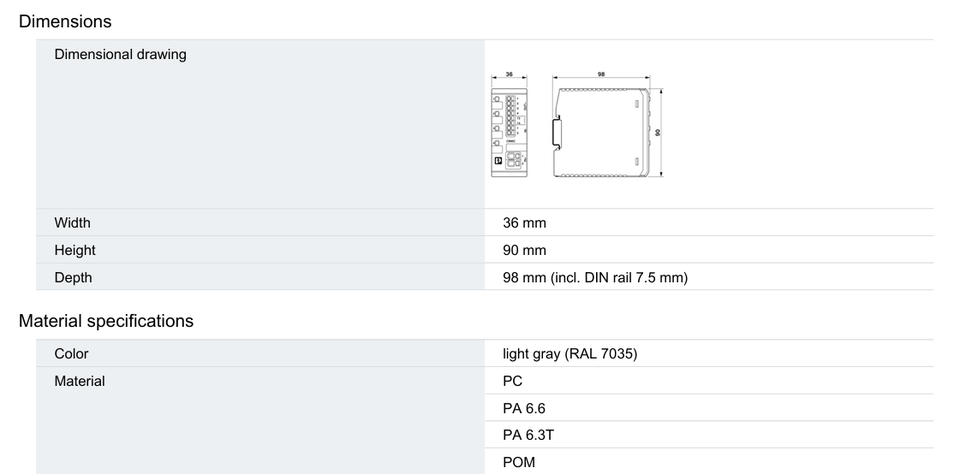This screenshot has width=960, height=474.
Task: Click the Color row label
Action: pos(71,354)
